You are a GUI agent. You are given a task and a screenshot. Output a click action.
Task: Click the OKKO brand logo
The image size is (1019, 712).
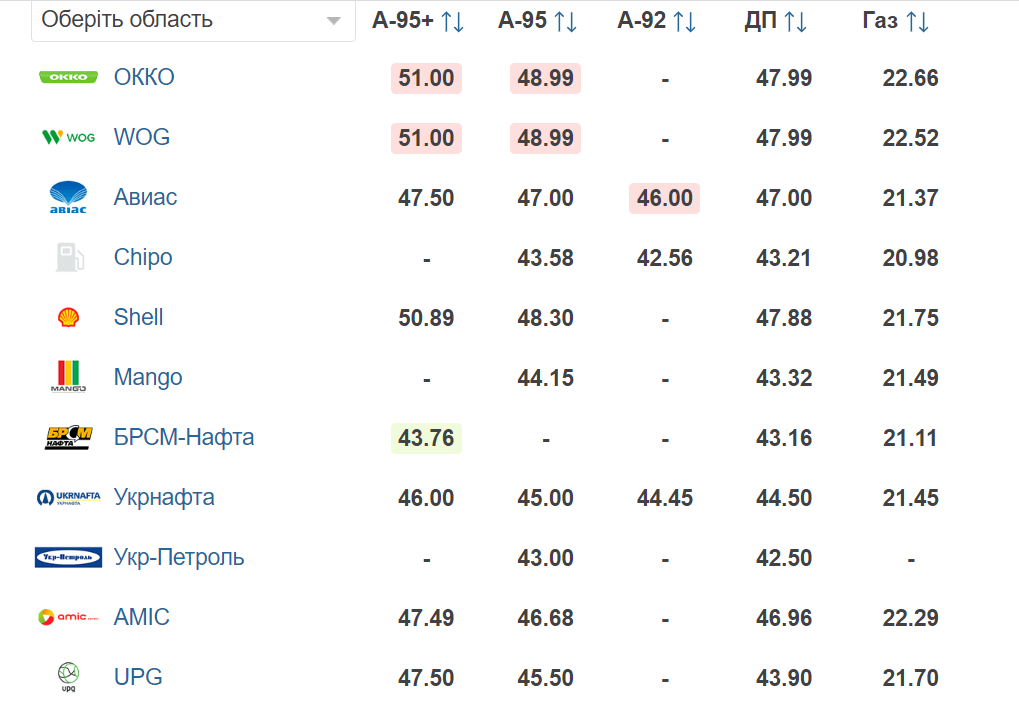(68, 77)
